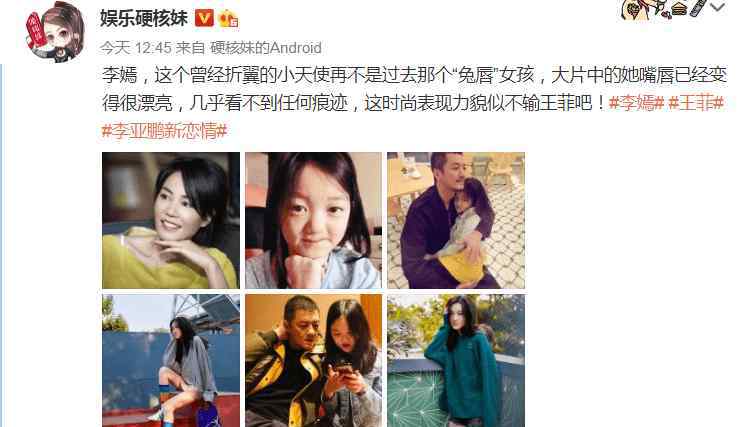Open the #王菲# hashtag topic
This screenshot has width=750, height=427.
[x=696, y=103]
